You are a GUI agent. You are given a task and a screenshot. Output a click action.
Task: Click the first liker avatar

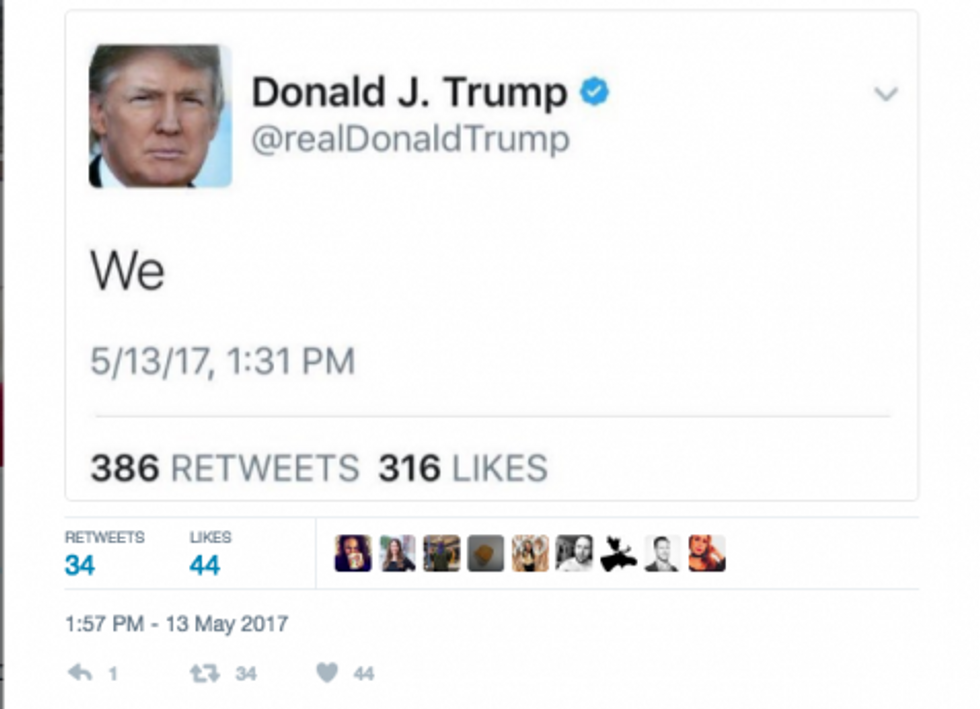[353, 553]
